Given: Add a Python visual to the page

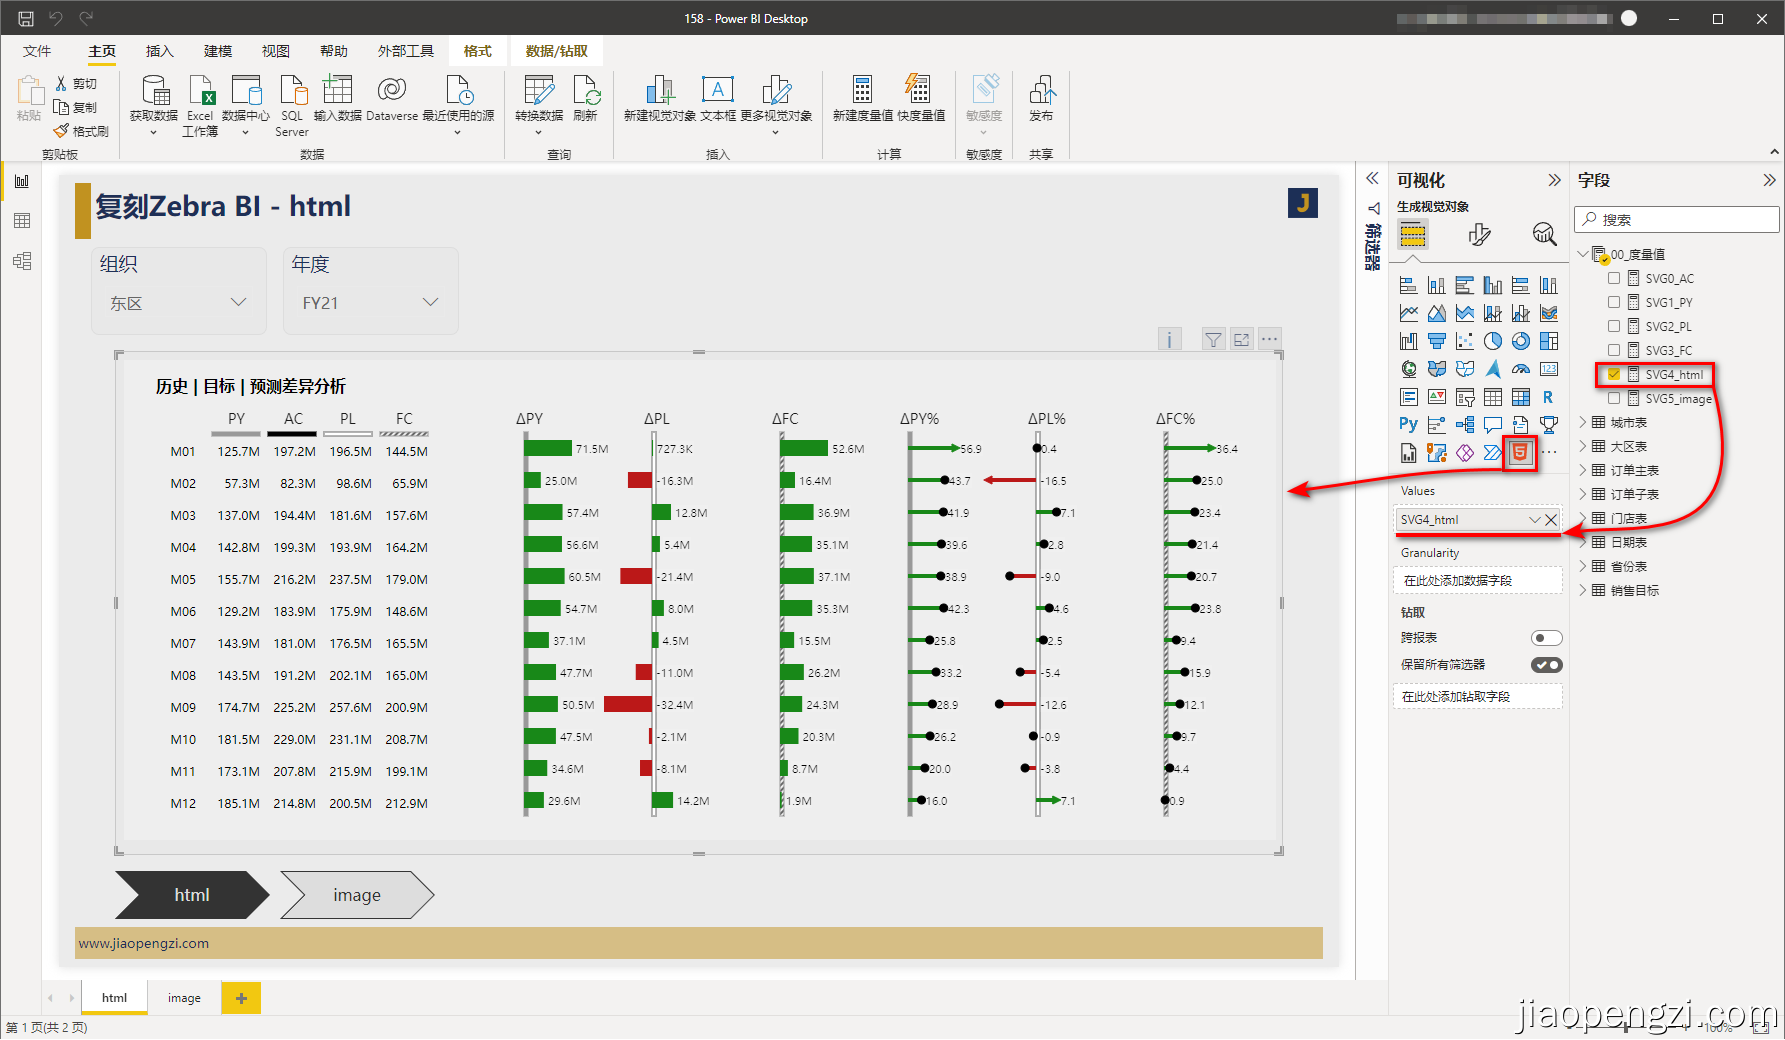Looking at the screenshot, I should coord(1408,424).
